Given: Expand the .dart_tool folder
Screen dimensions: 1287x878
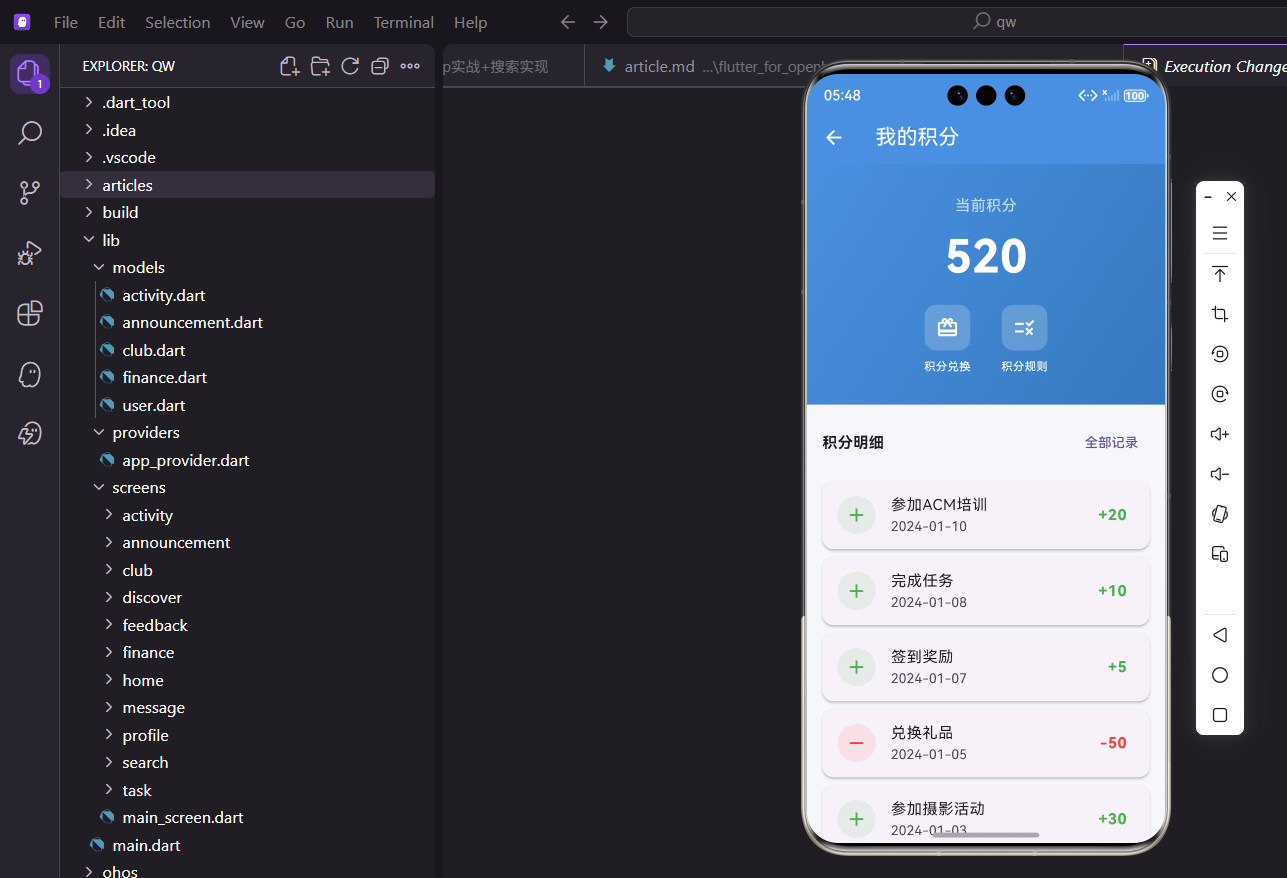Looking at the screenshot, I should click(x=247, y=102).
